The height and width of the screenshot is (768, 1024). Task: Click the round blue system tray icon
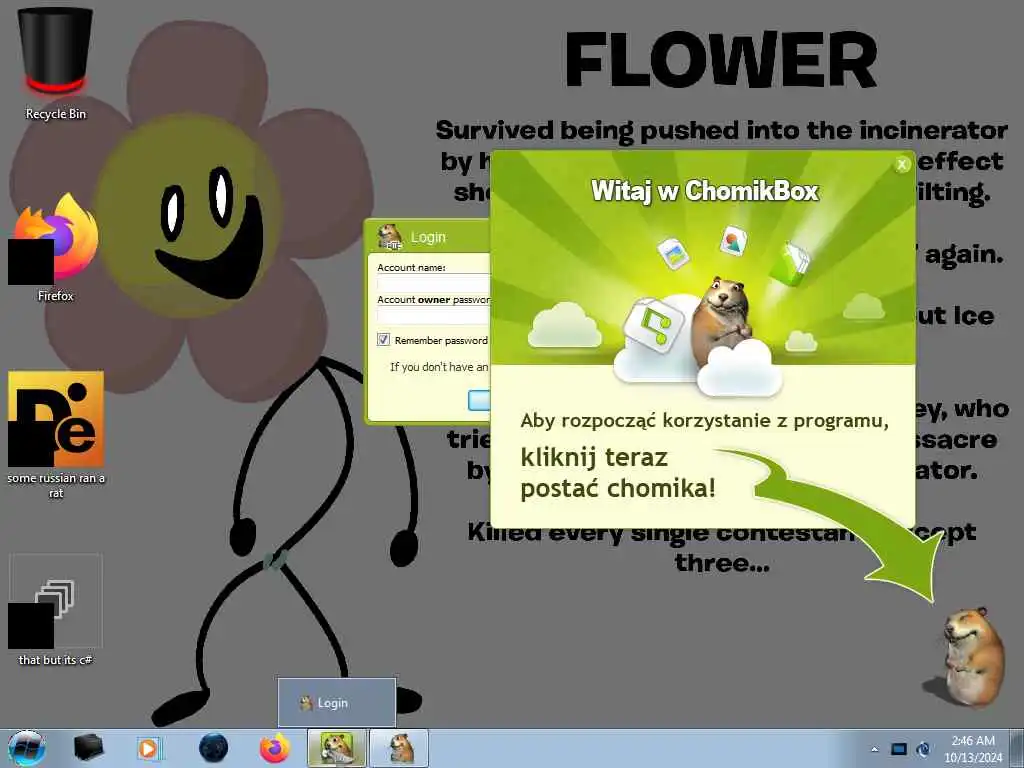(923, 749)
